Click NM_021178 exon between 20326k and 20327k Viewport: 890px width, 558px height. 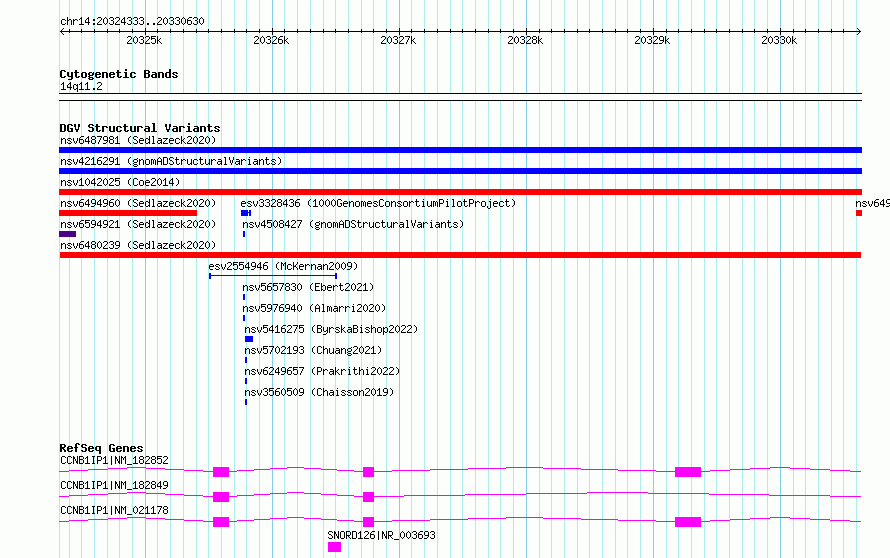[x=368, y=522]
